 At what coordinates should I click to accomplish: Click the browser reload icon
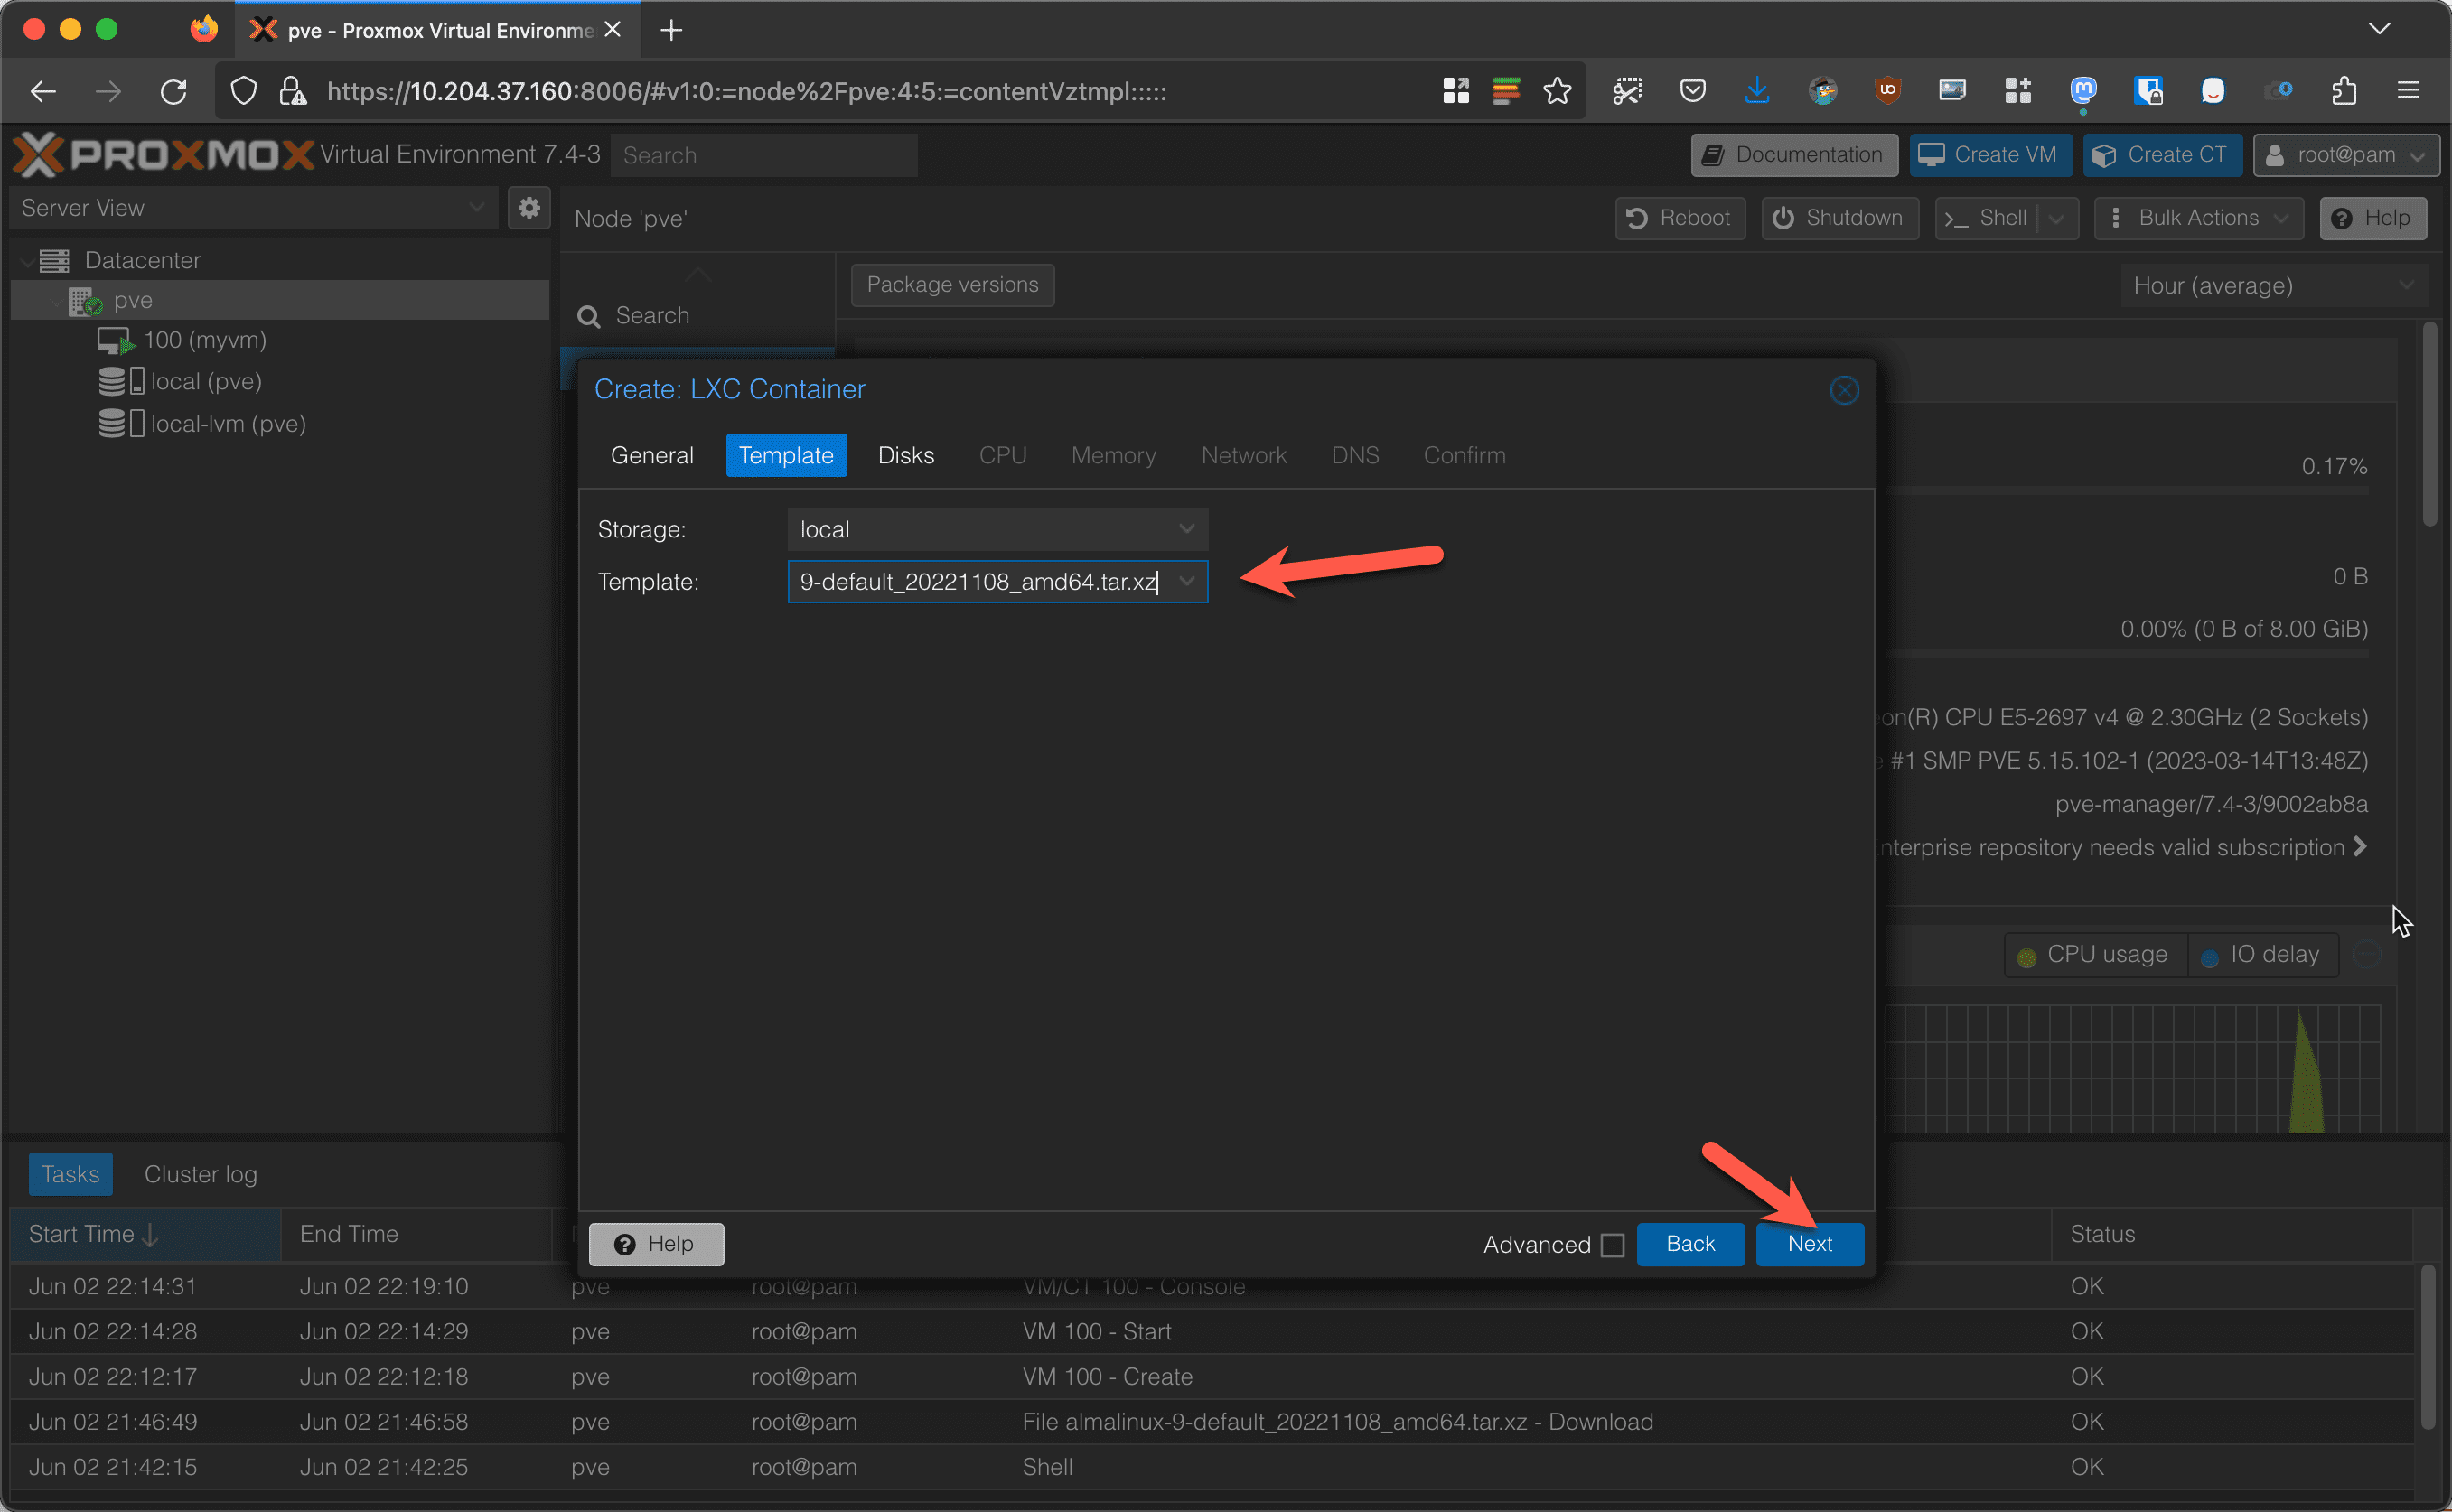point(174,92)
